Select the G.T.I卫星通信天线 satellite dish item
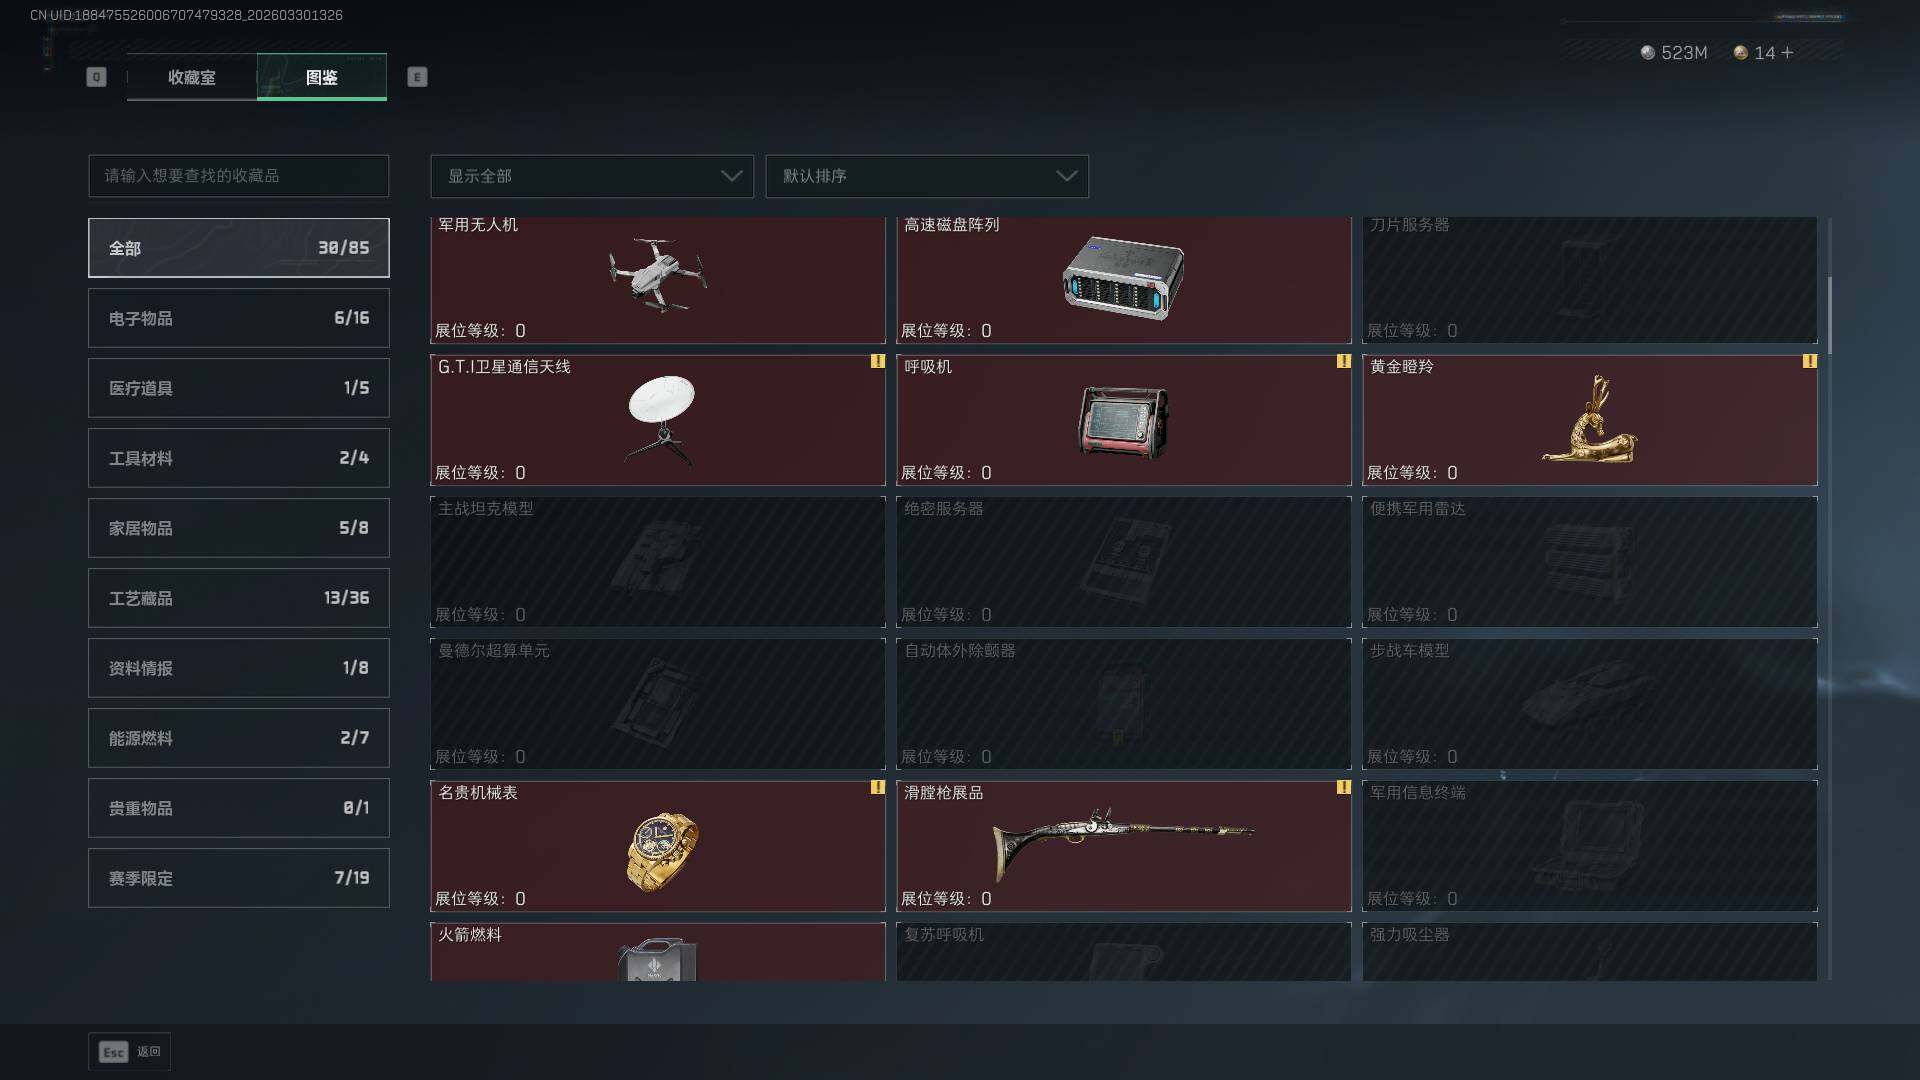The width and height of the screenshot is (1920, 1080). (658, 420)
